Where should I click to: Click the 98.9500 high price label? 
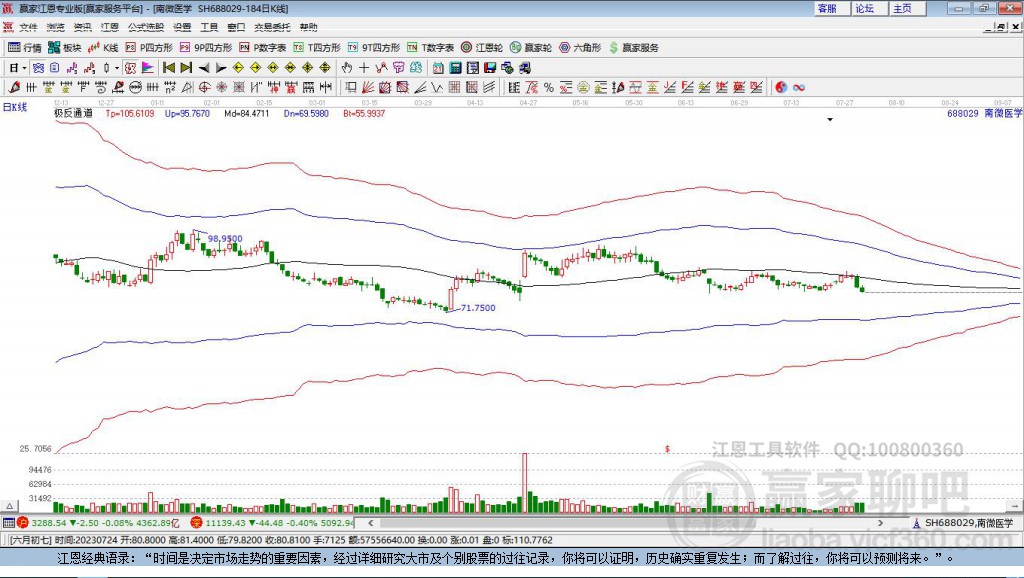[x=225, y=239]
